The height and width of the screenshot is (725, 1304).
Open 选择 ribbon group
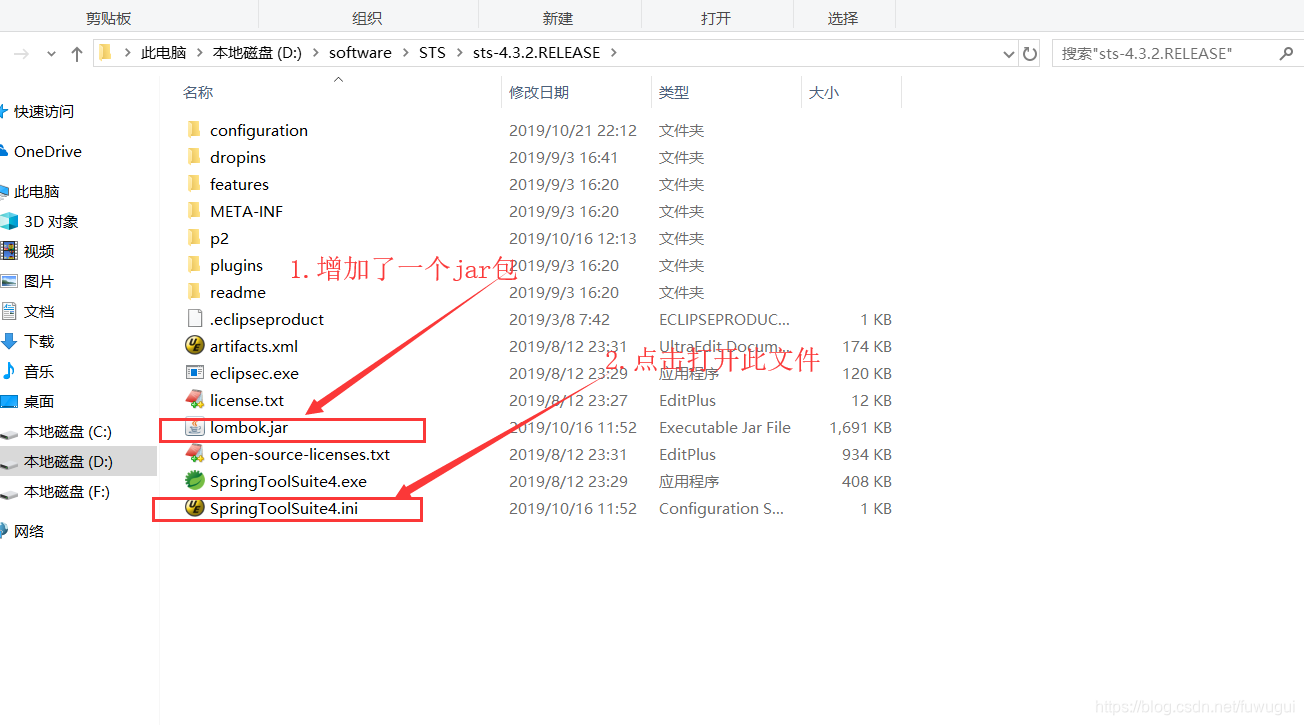843,18
